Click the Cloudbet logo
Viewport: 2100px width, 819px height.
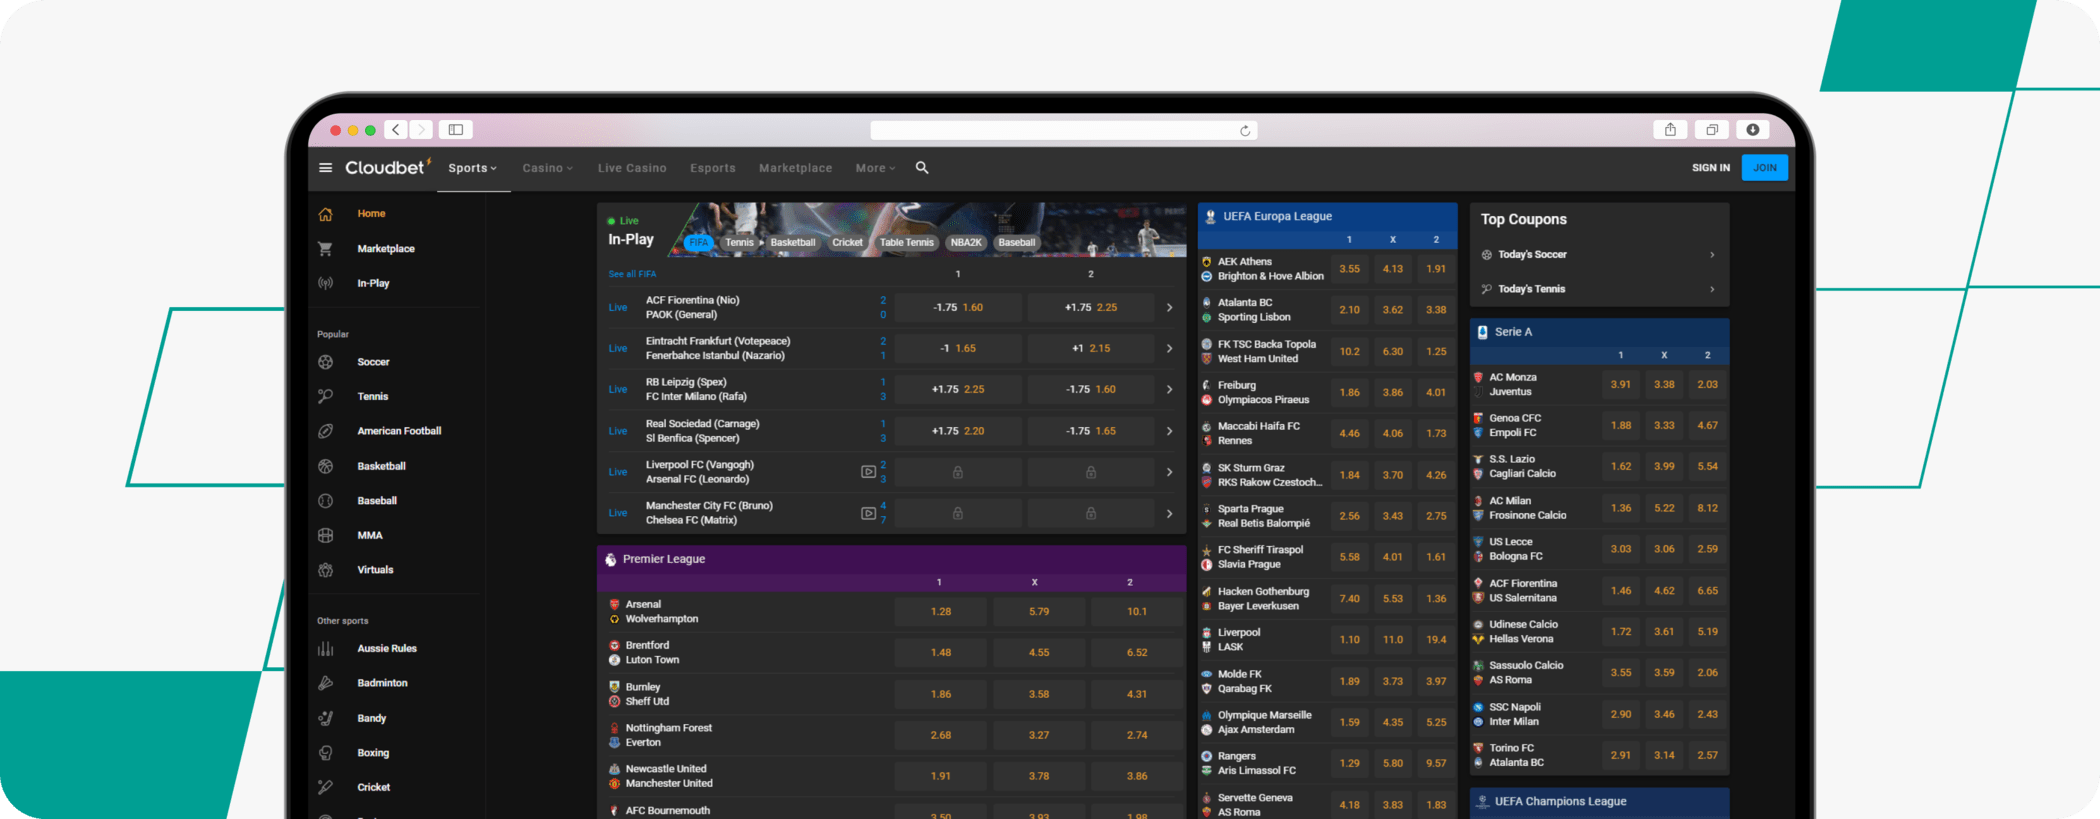click(x=388, y=167)
